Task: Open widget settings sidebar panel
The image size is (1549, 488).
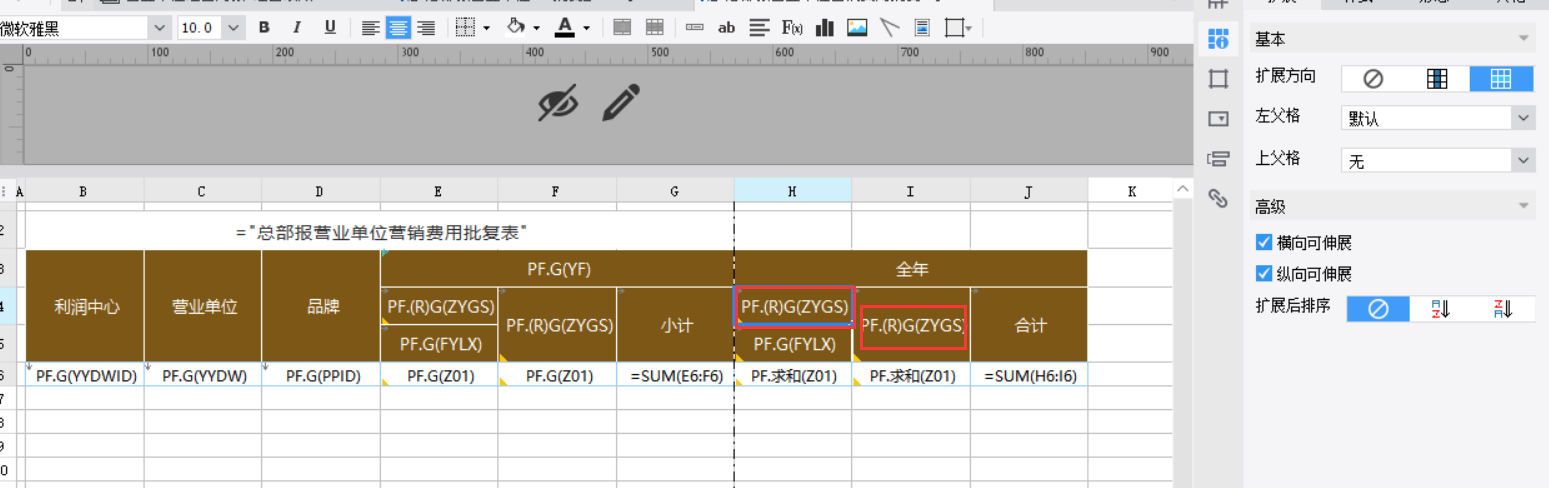Action: click(1218, 118)
